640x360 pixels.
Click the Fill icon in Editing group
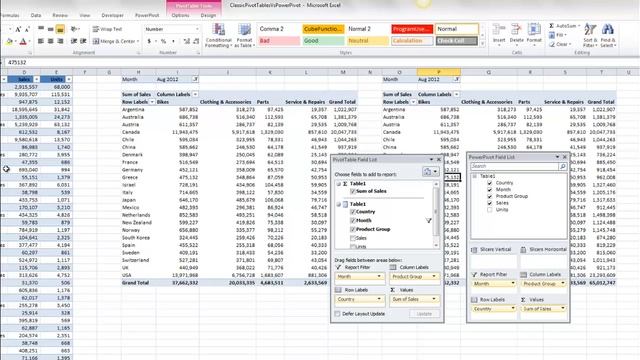pos(552,35)
